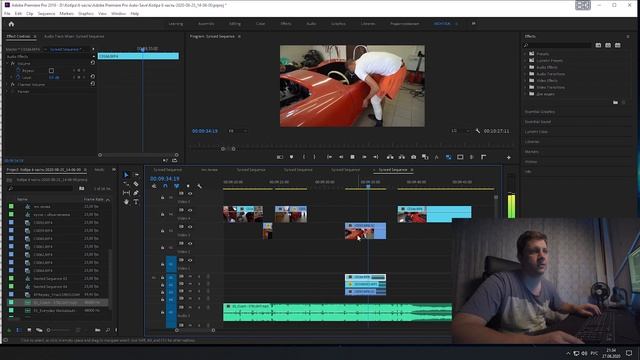Open the Window menu
The height and width of the screenshot is (360, 640).
118,13
